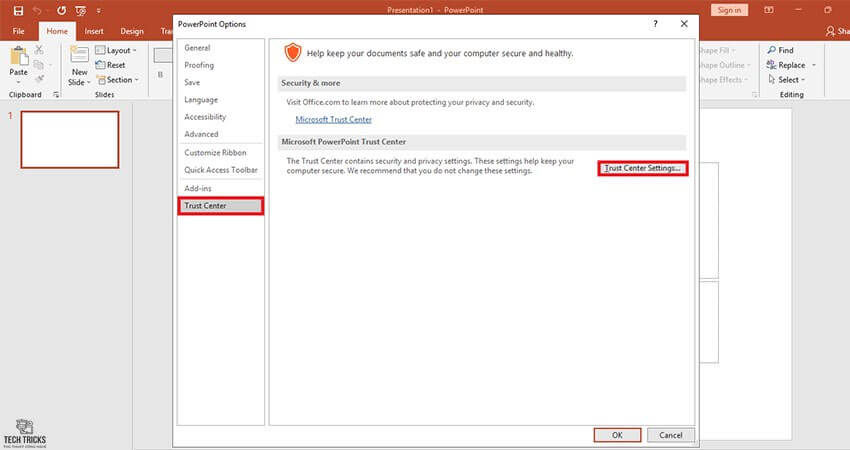Click the dialog Help question mark
Viewport: 850px width, 450px height.
[655, 24]
